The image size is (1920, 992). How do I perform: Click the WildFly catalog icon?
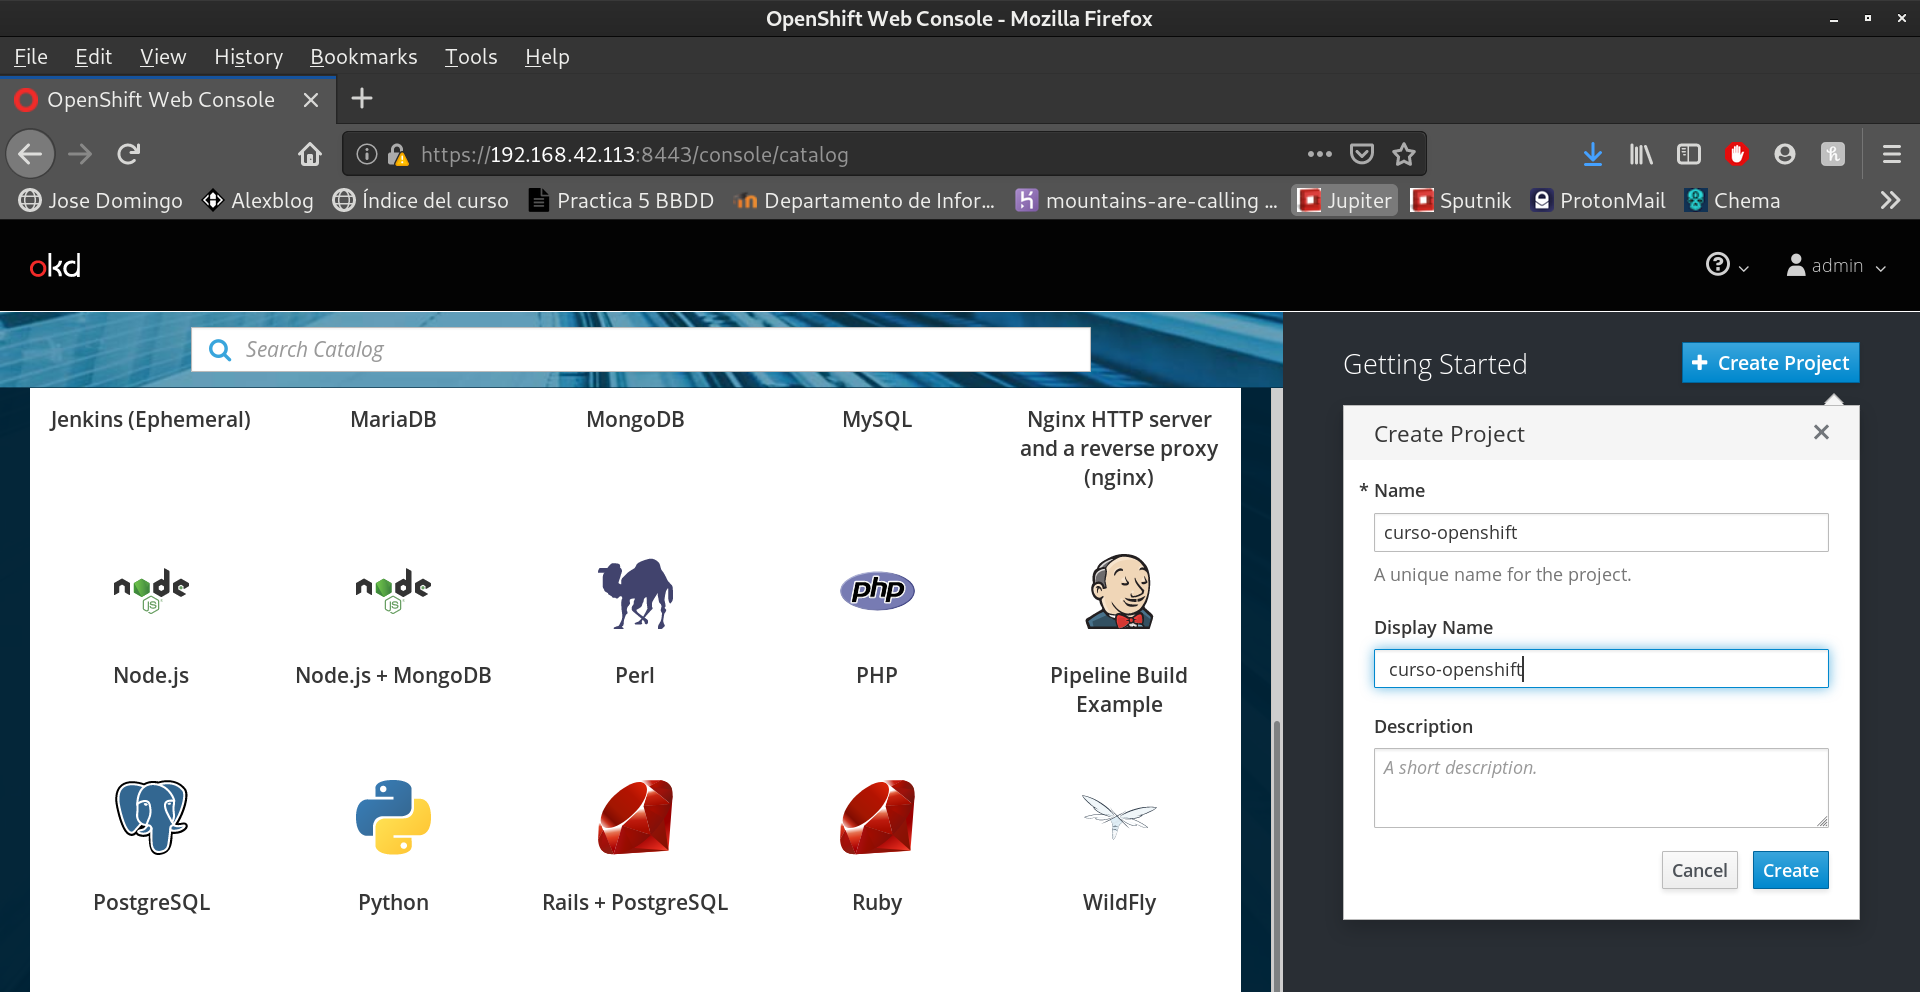1119,817
